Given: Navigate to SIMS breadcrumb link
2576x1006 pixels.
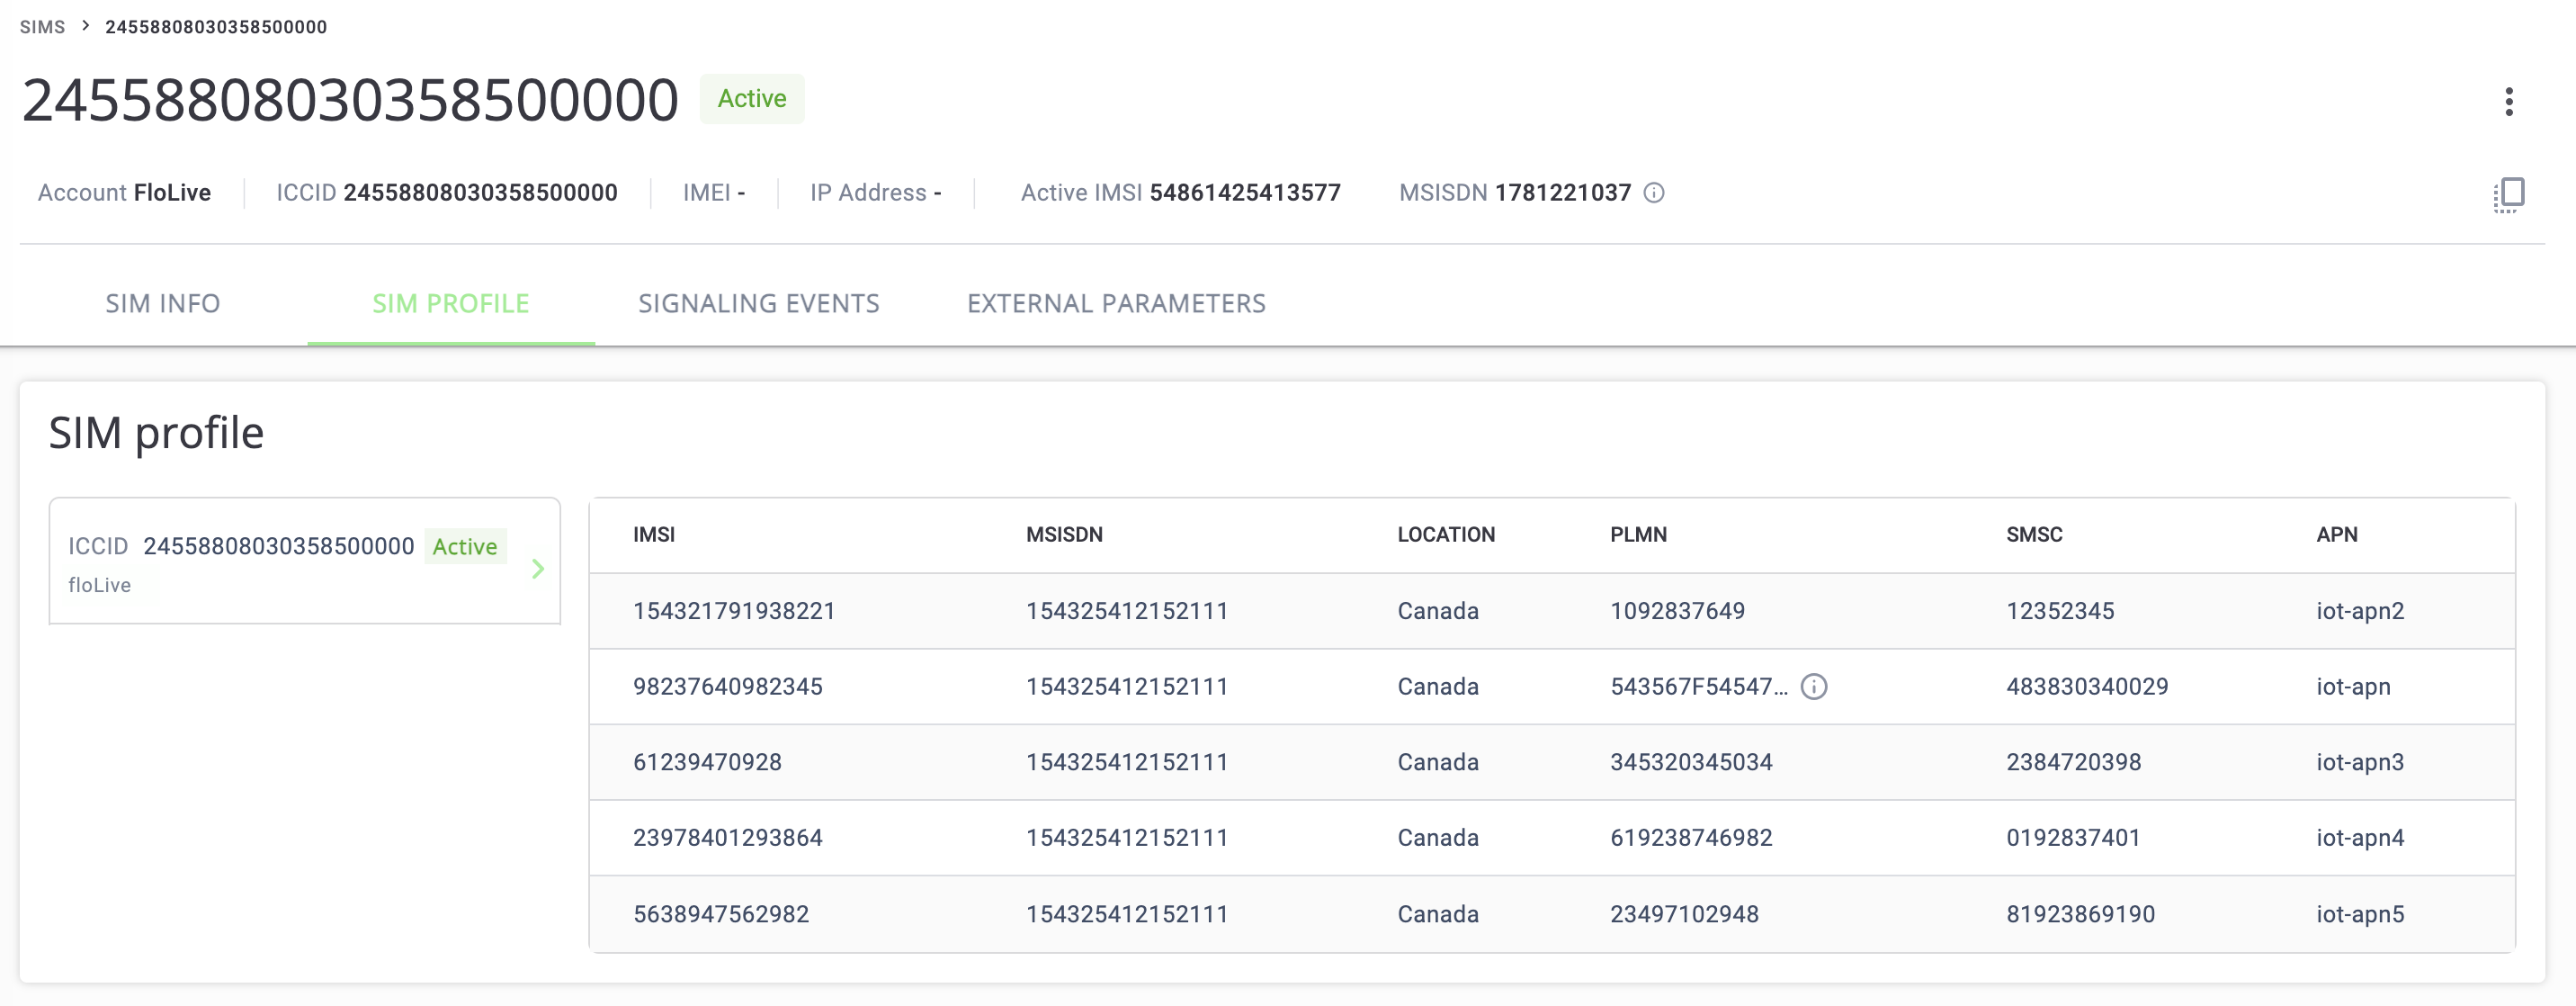Looking at the screenshot, I should [42, 27].
